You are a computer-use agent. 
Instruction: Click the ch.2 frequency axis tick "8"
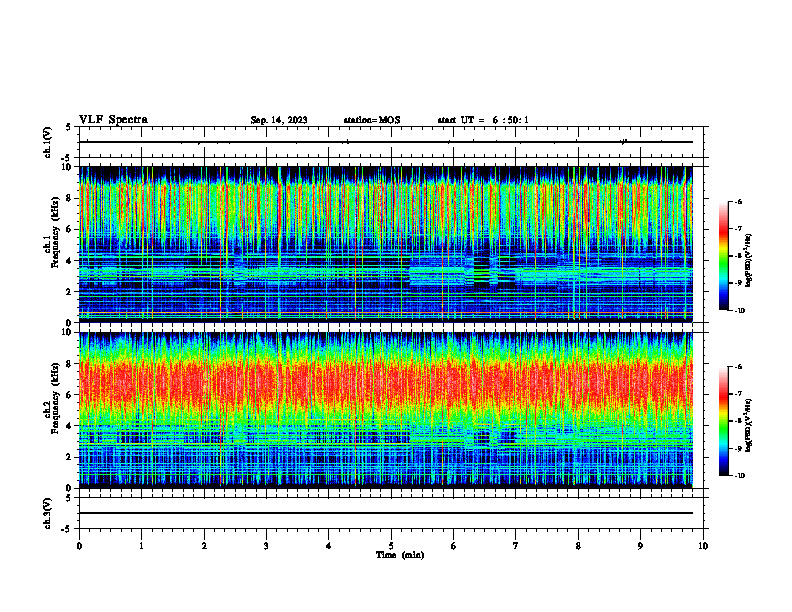[x=70, y=364]
